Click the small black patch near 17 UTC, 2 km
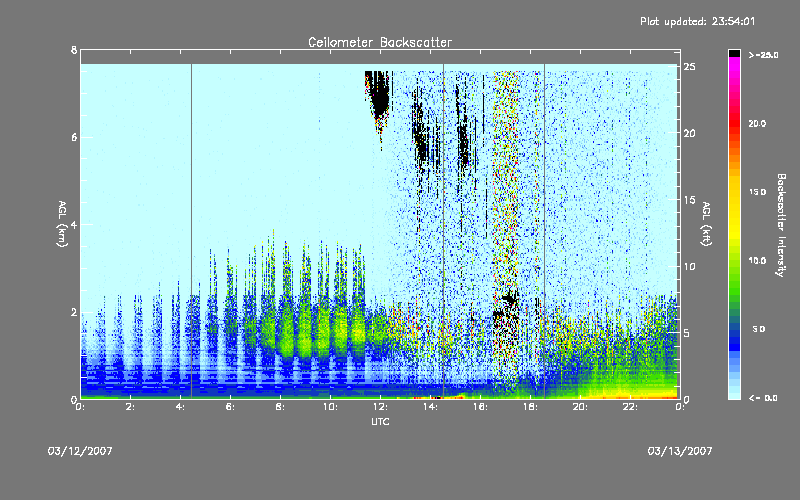The width and height of the screenshot is (800, 500). tap(509, 299)
